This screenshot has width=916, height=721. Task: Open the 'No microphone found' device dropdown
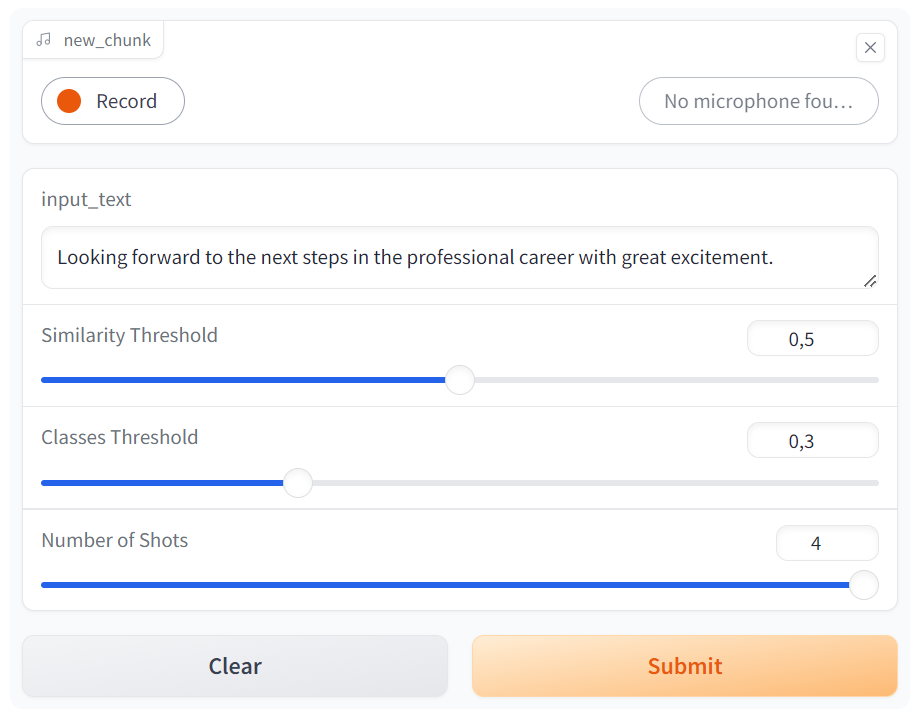pyautogui.click(x=758, y=101)
